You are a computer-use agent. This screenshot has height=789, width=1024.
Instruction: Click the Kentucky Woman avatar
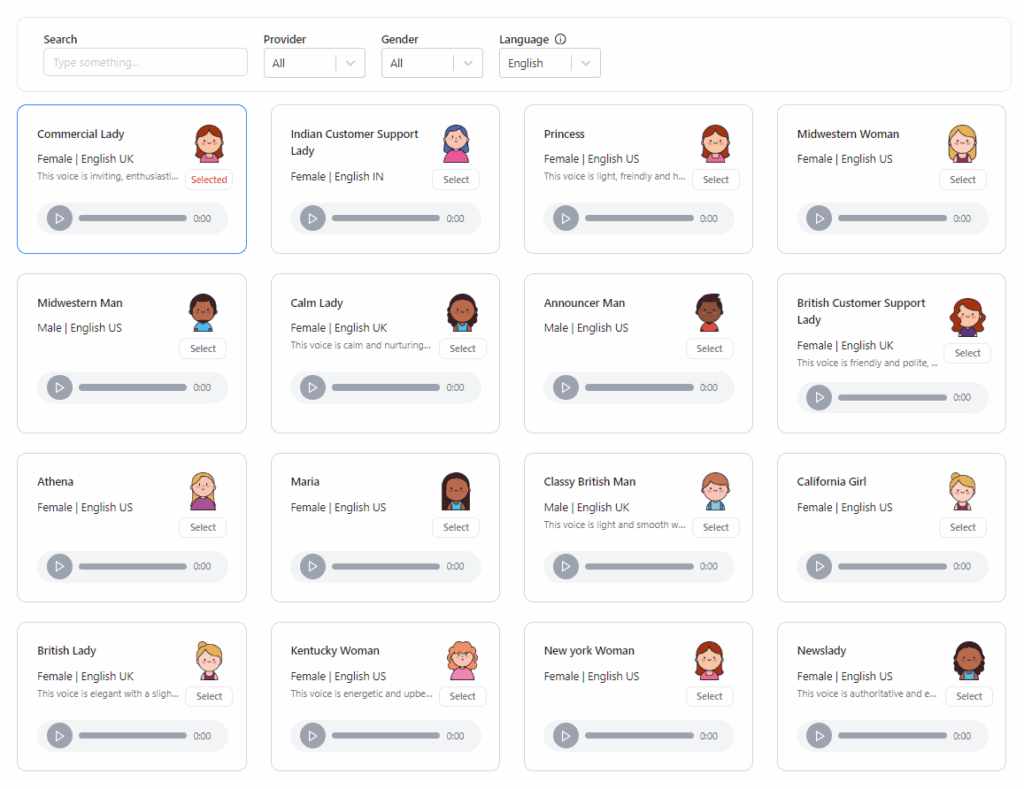coord(462,661)
